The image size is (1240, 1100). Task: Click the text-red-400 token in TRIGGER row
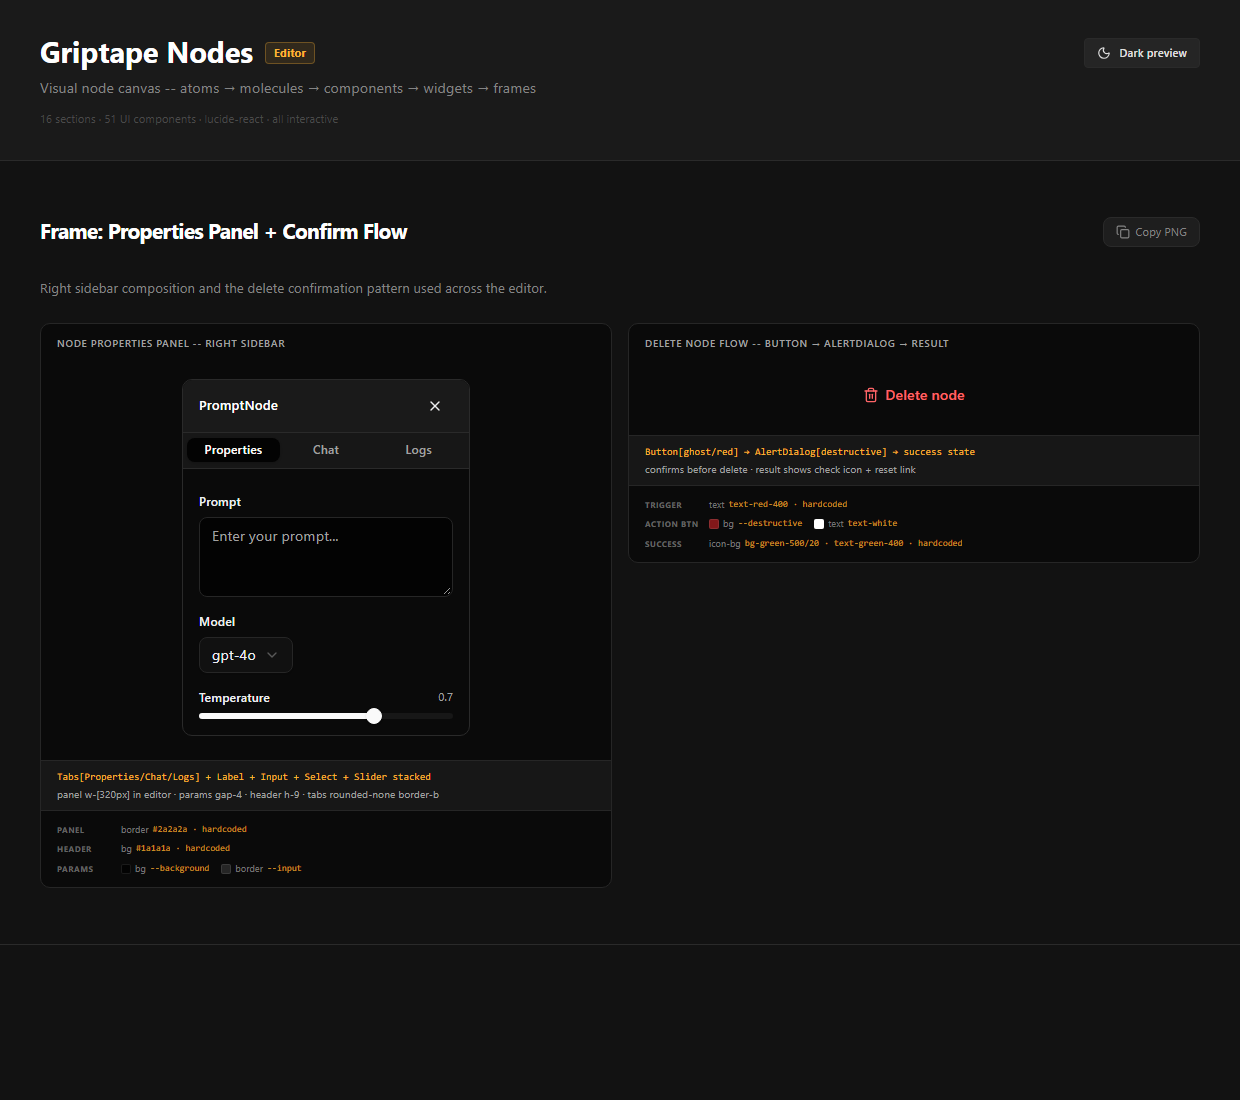point(758,504)
